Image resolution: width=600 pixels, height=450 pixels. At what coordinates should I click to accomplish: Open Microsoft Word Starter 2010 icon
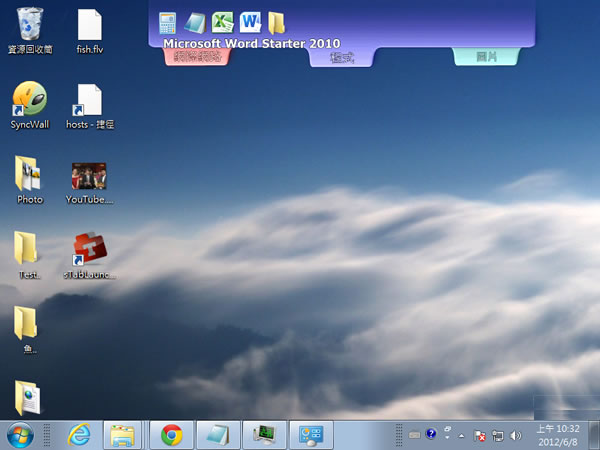[x=249, y=22]
